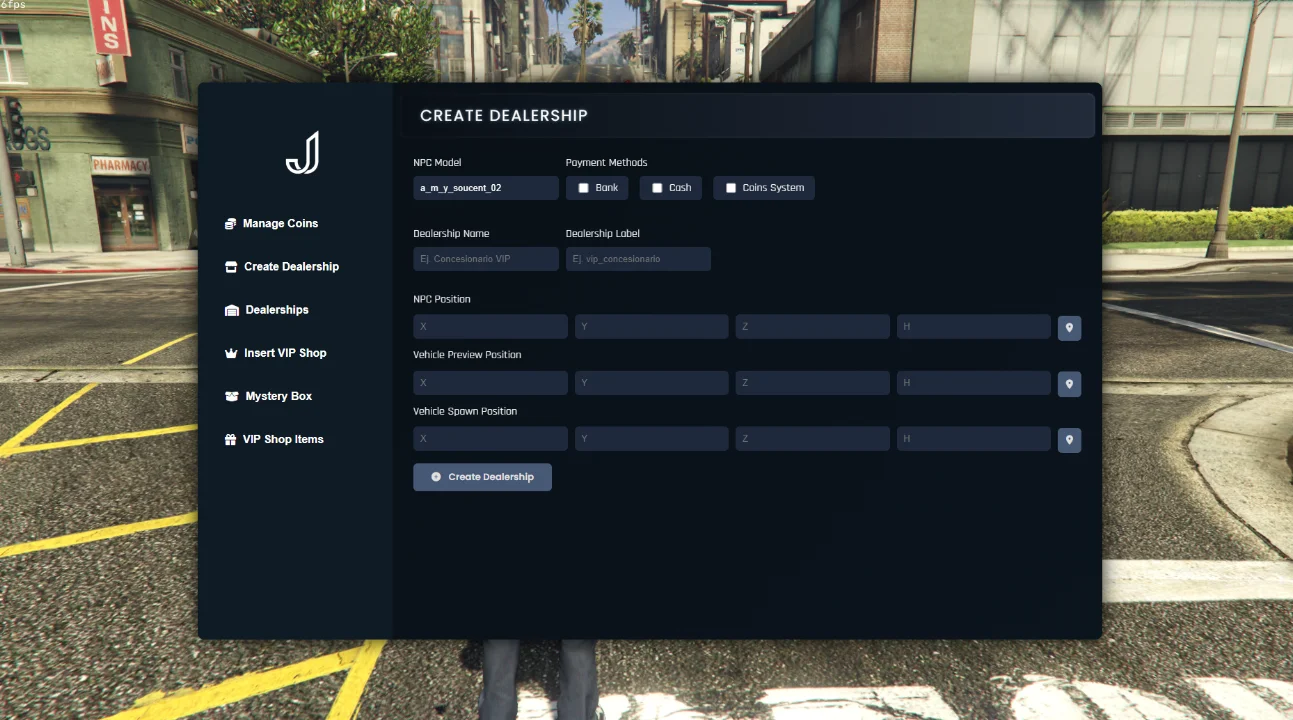Open Mystery Box section

point(269,396)
